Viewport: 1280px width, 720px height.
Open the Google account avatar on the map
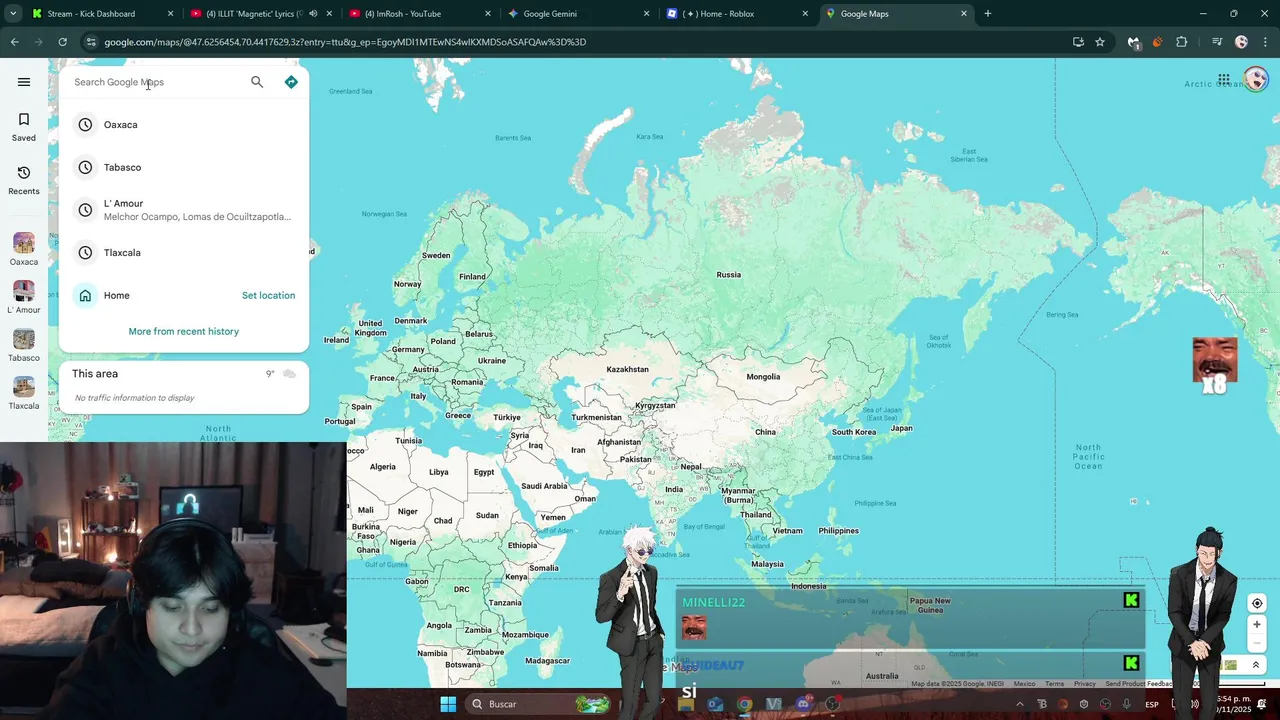[1256, 79]
